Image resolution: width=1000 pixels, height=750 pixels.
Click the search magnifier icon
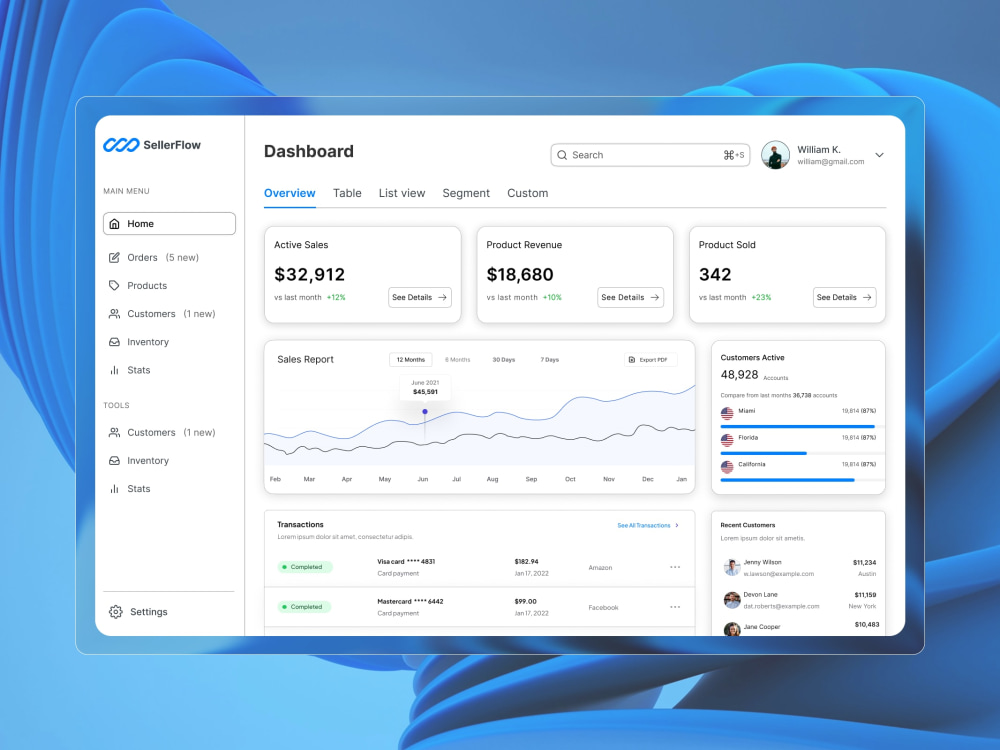pos(562,155)
